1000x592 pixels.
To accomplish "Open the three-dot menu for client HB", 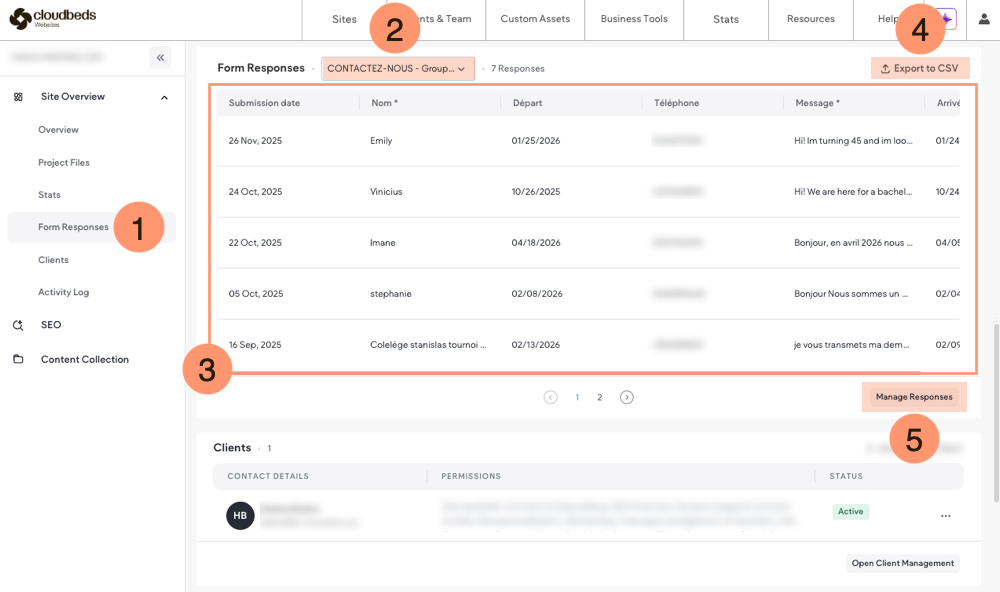I will coord(945,516).
